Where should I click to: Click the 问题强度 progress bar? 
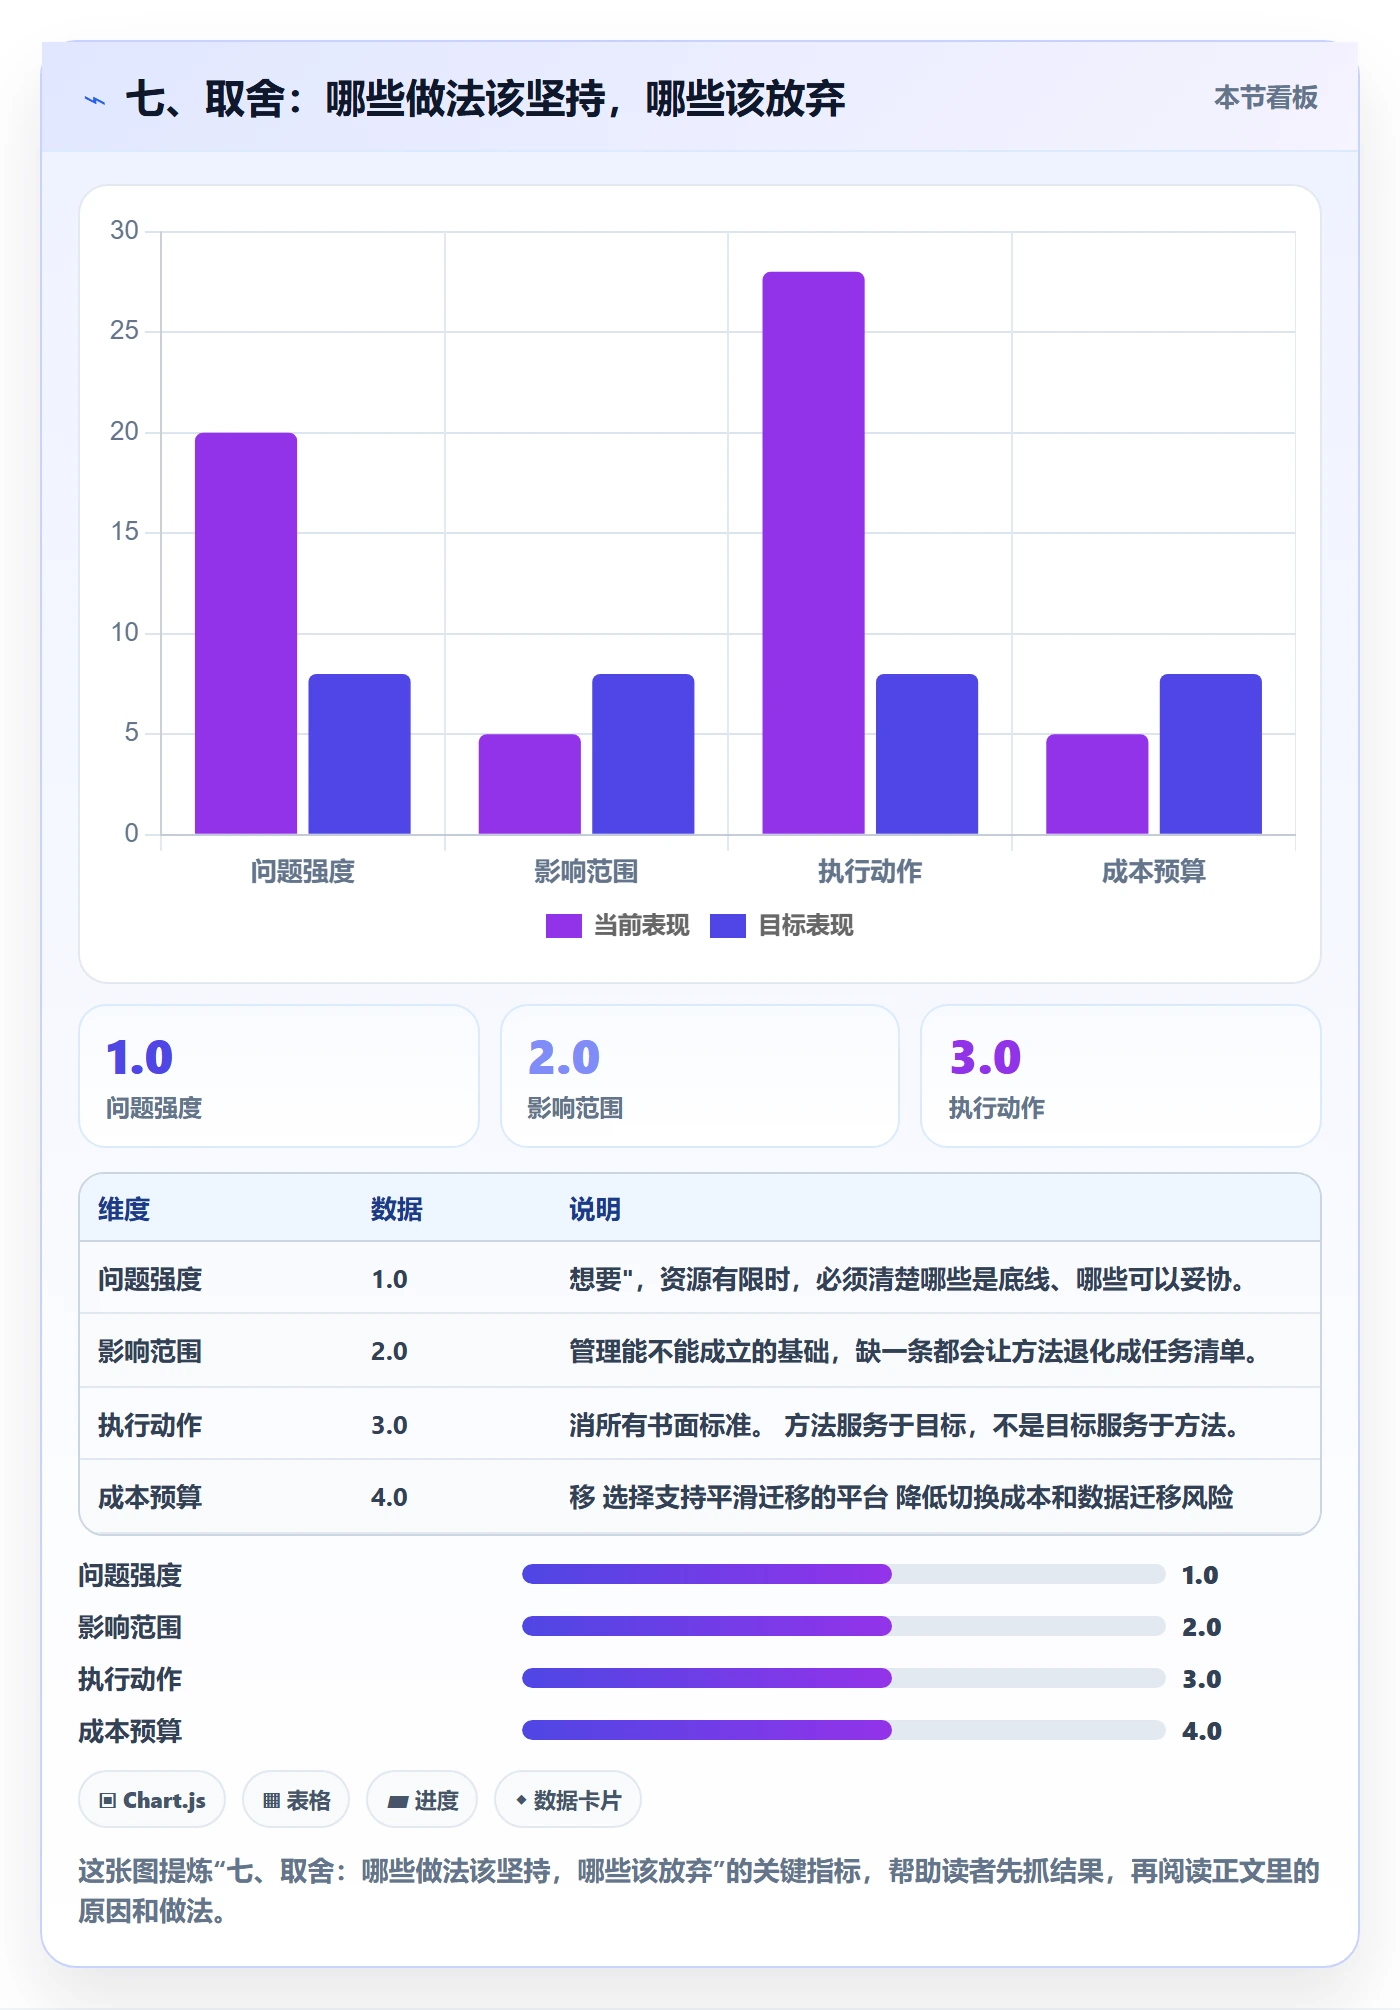[843, 1574]
